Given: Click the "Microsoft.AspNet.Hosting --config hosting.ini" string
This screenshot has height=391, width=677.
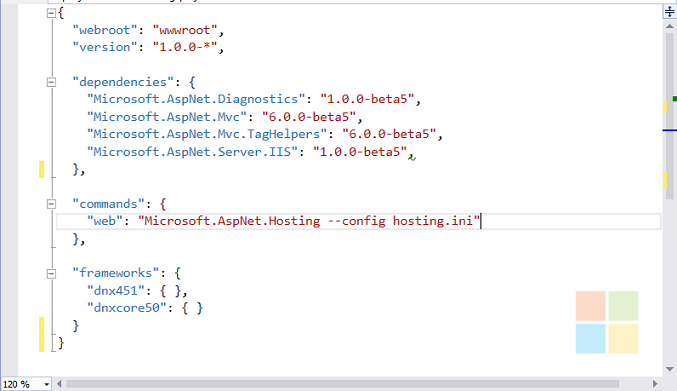Looking at the screenshot, I should click(309, 221).
